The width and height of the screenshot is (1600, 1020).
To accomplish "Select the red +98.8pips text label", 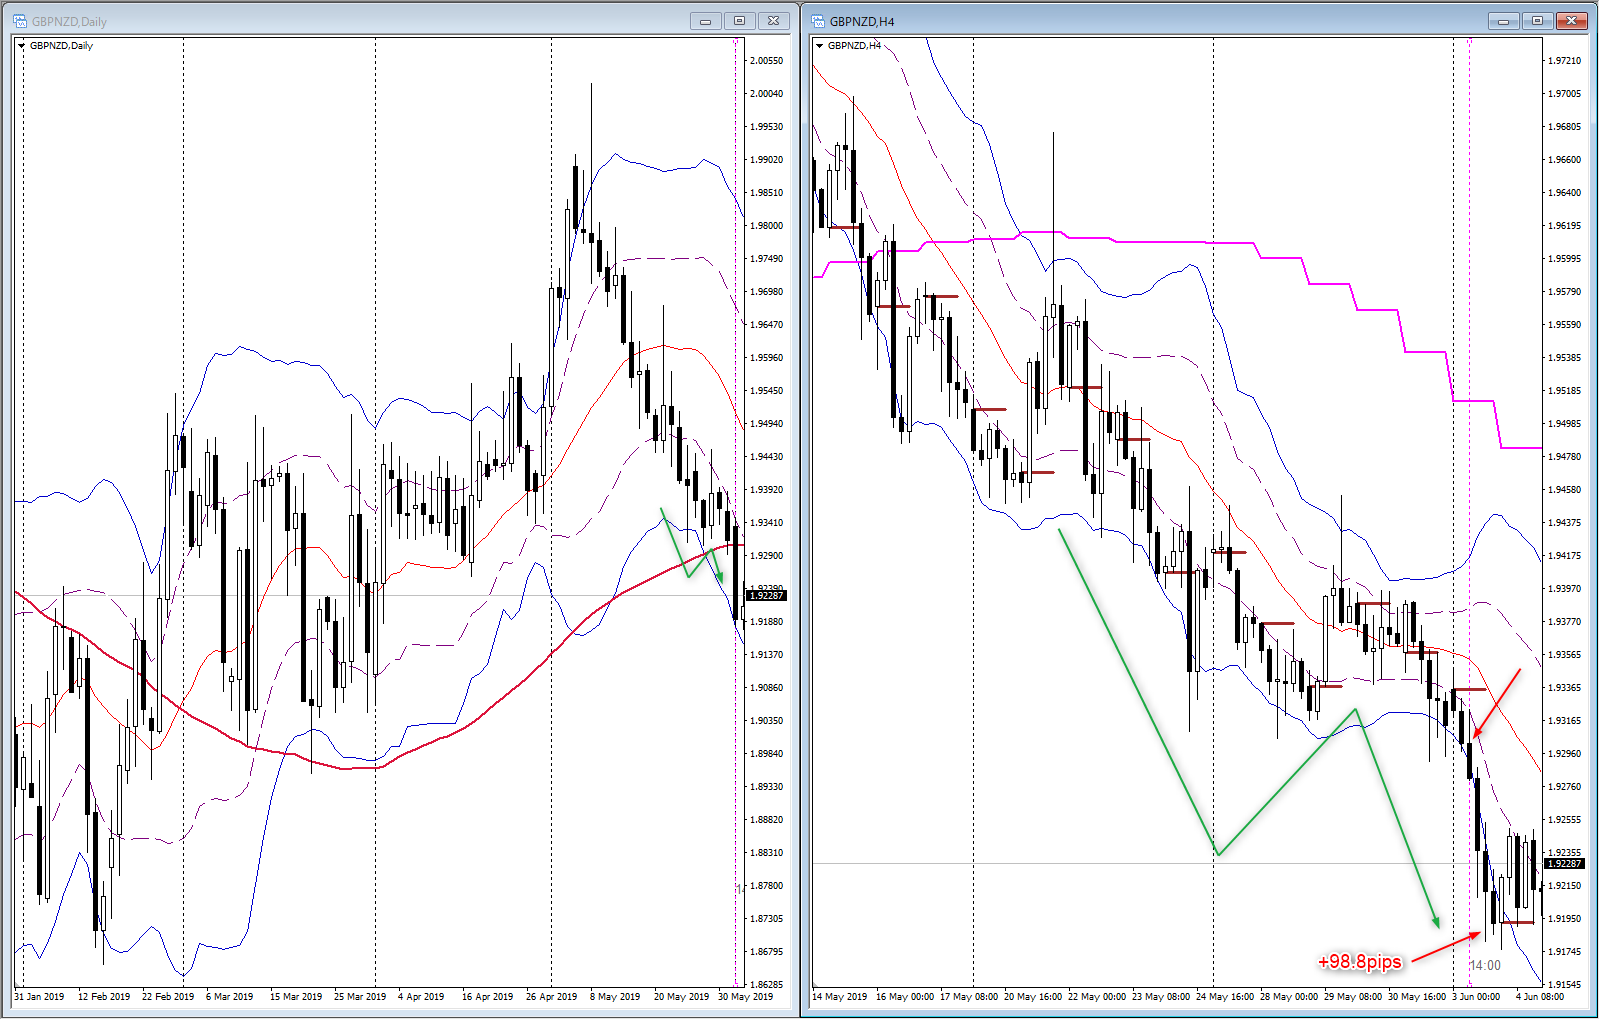I will [1359, 962].
